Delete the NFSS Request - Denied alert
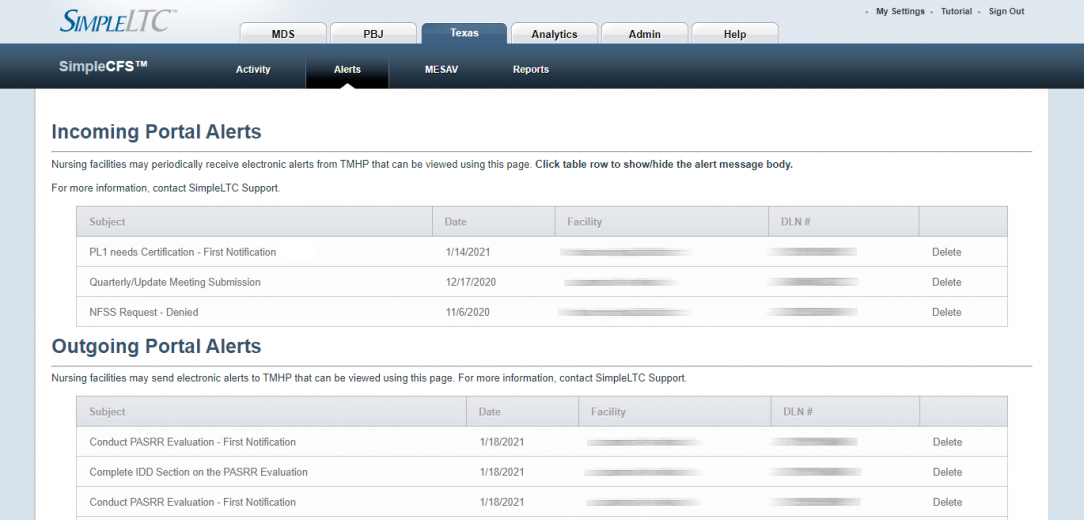 coord(946,312)
